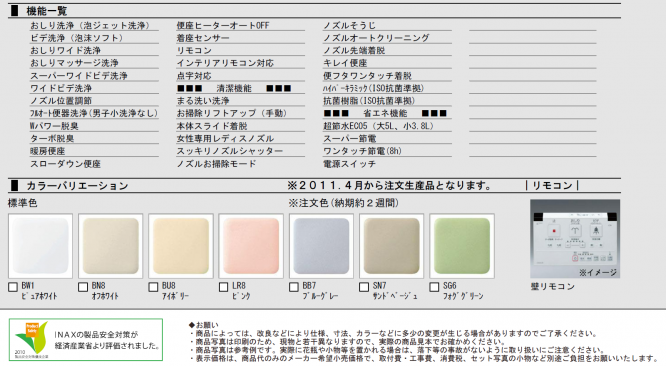This screenshot has height=366, width=666.
Task: Click the blue grey color swatch
Action: [x=321, y=246]
